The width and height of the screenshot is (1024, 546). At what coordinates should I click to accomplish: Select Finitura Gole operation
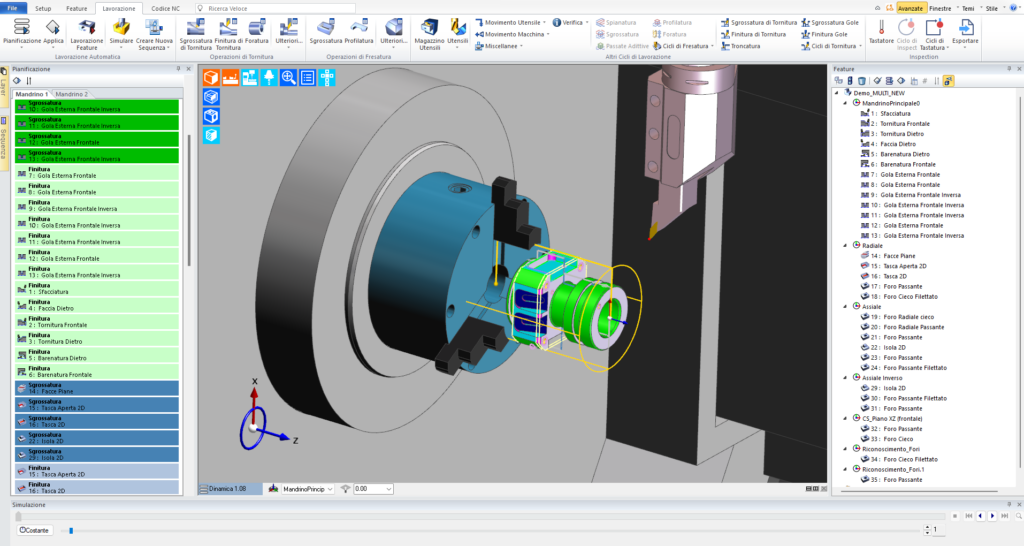[824, 34]
